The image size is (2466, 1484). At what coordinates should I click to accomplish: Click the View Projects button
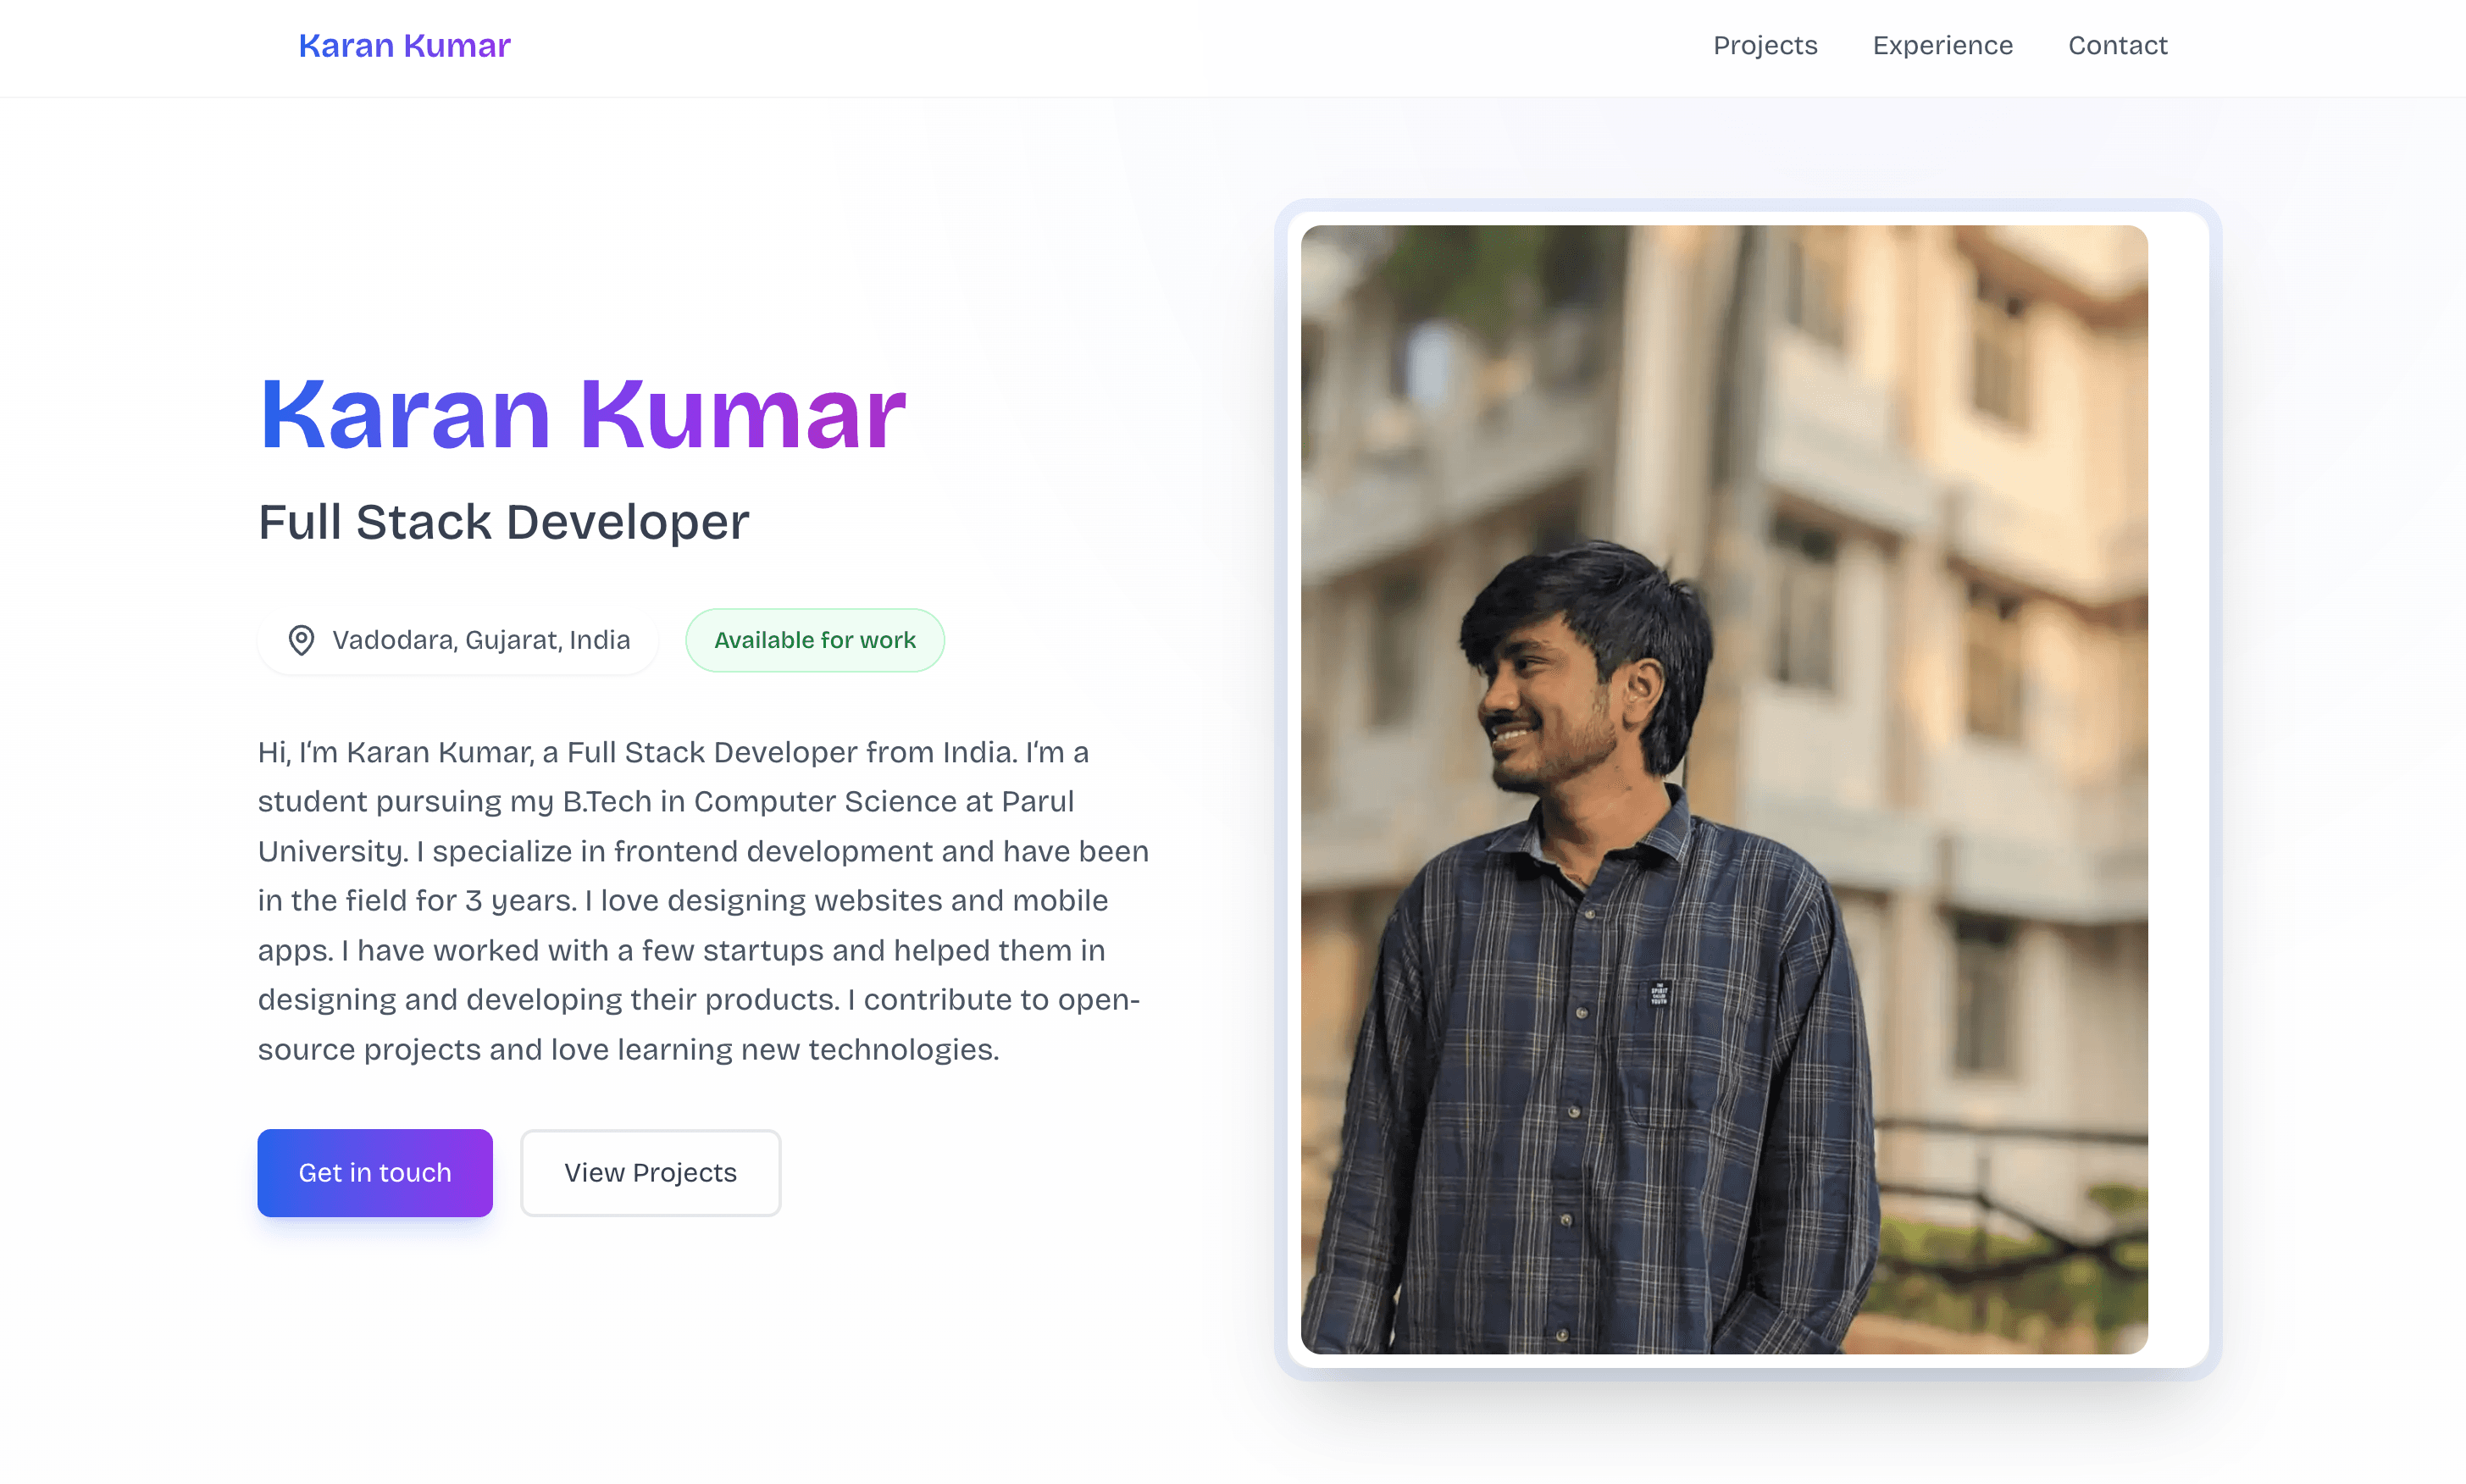tap(650, 1172)
